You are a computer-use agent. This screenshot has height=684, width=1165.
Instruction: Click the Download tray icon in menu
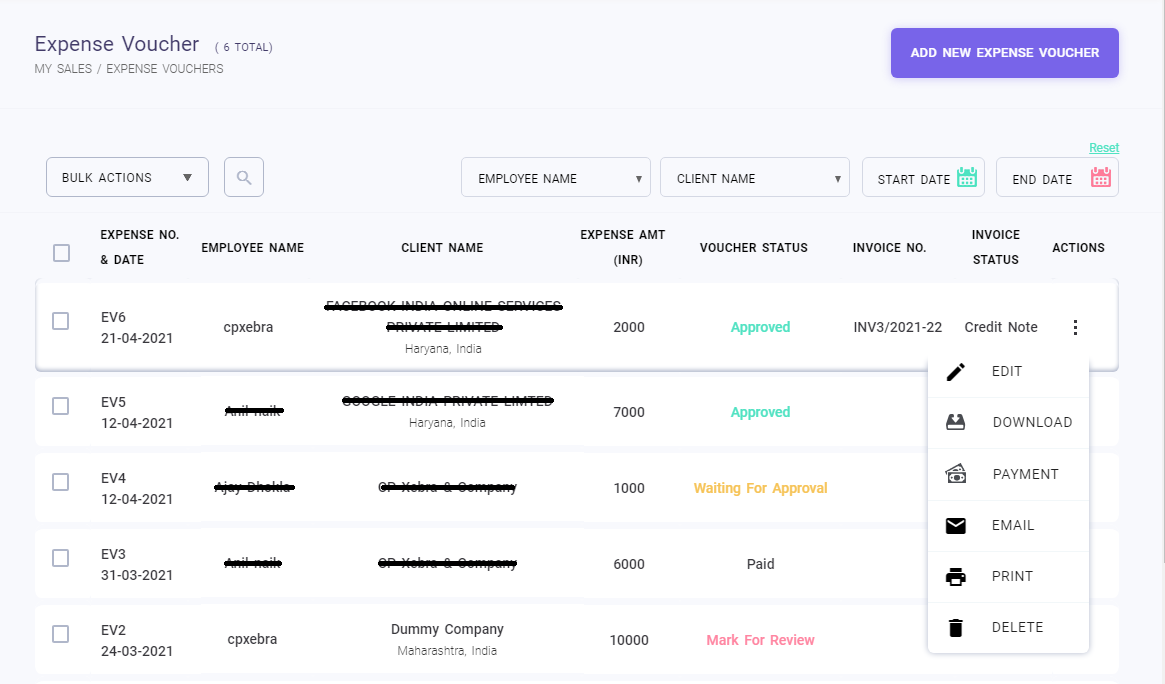point(956,423)
